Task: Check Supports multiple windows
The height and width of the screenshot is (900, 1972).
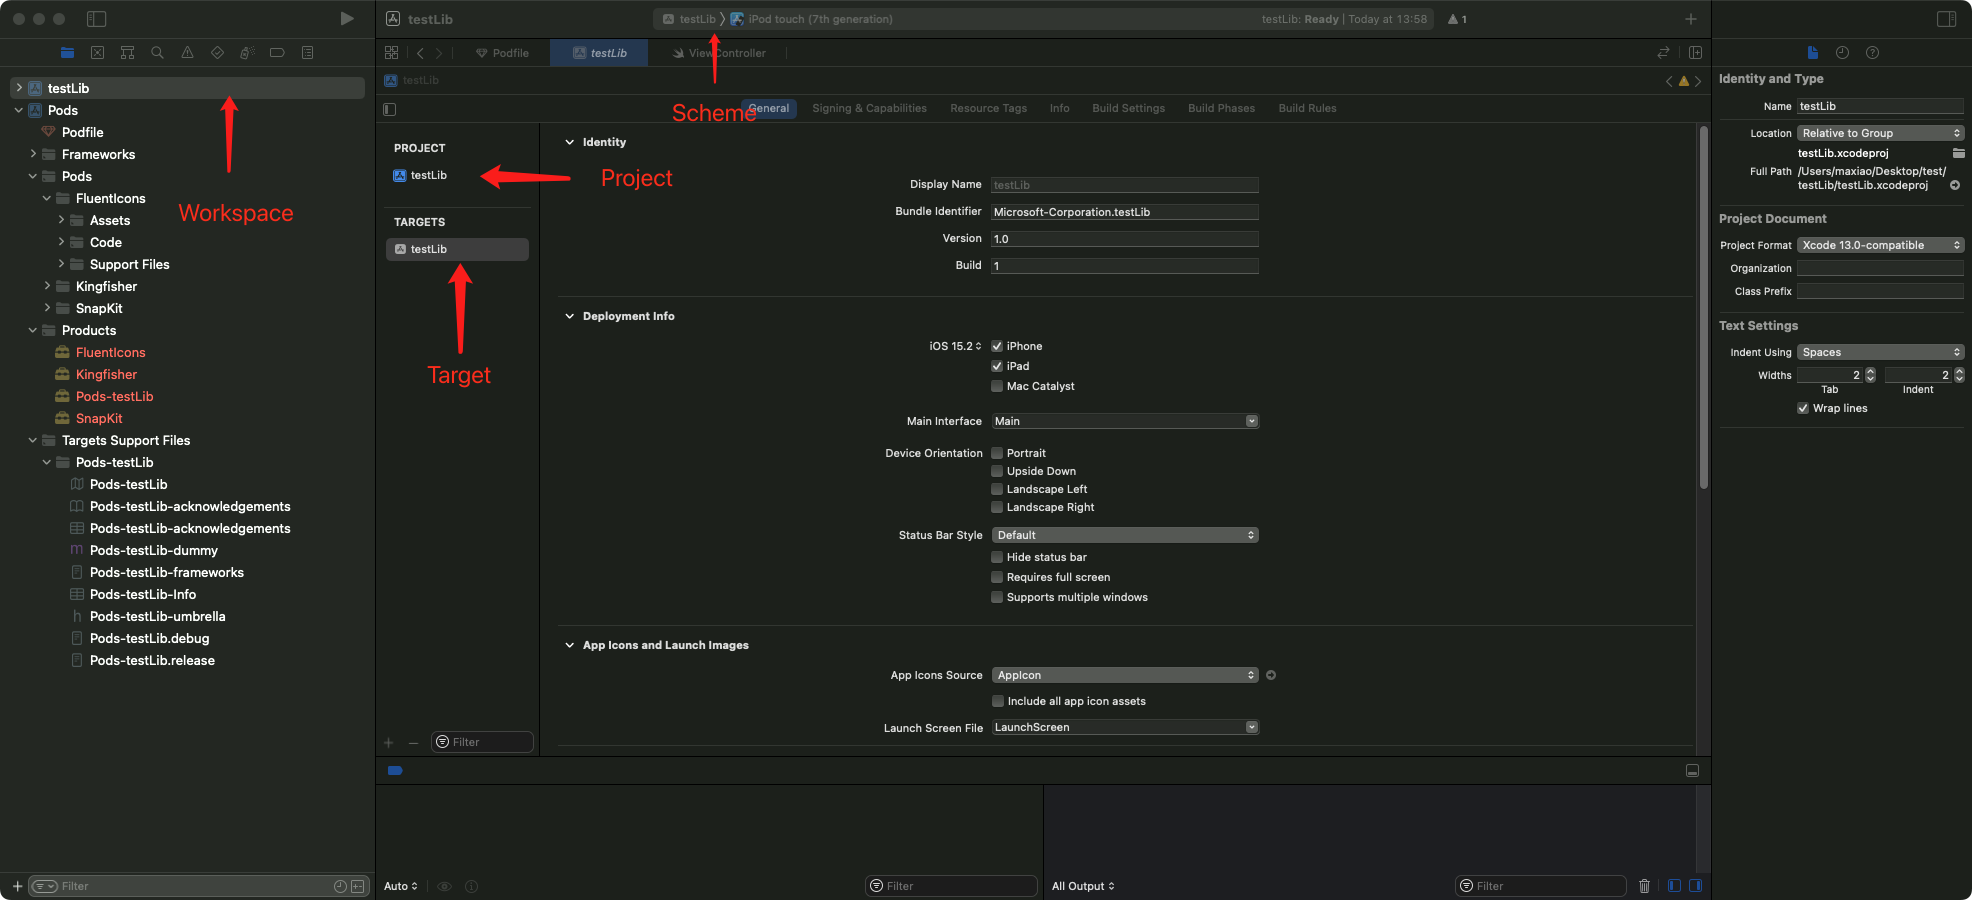Action: tap(997, 597)
